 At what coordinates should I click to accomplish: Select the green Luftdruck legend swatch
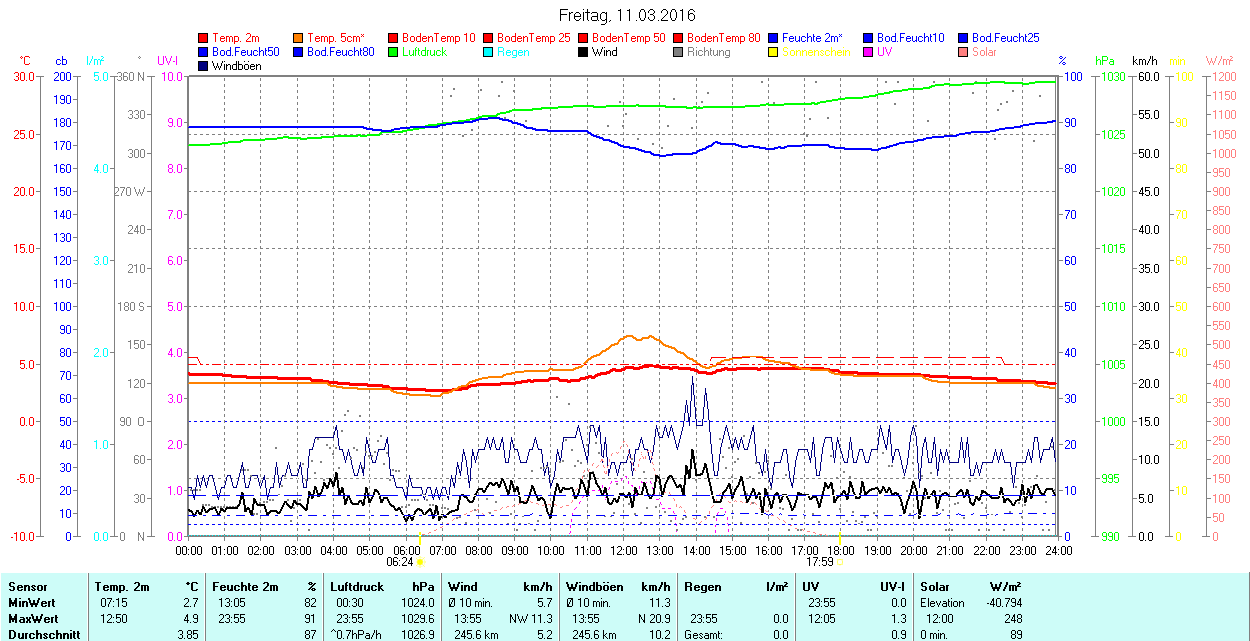pos(393,52)
